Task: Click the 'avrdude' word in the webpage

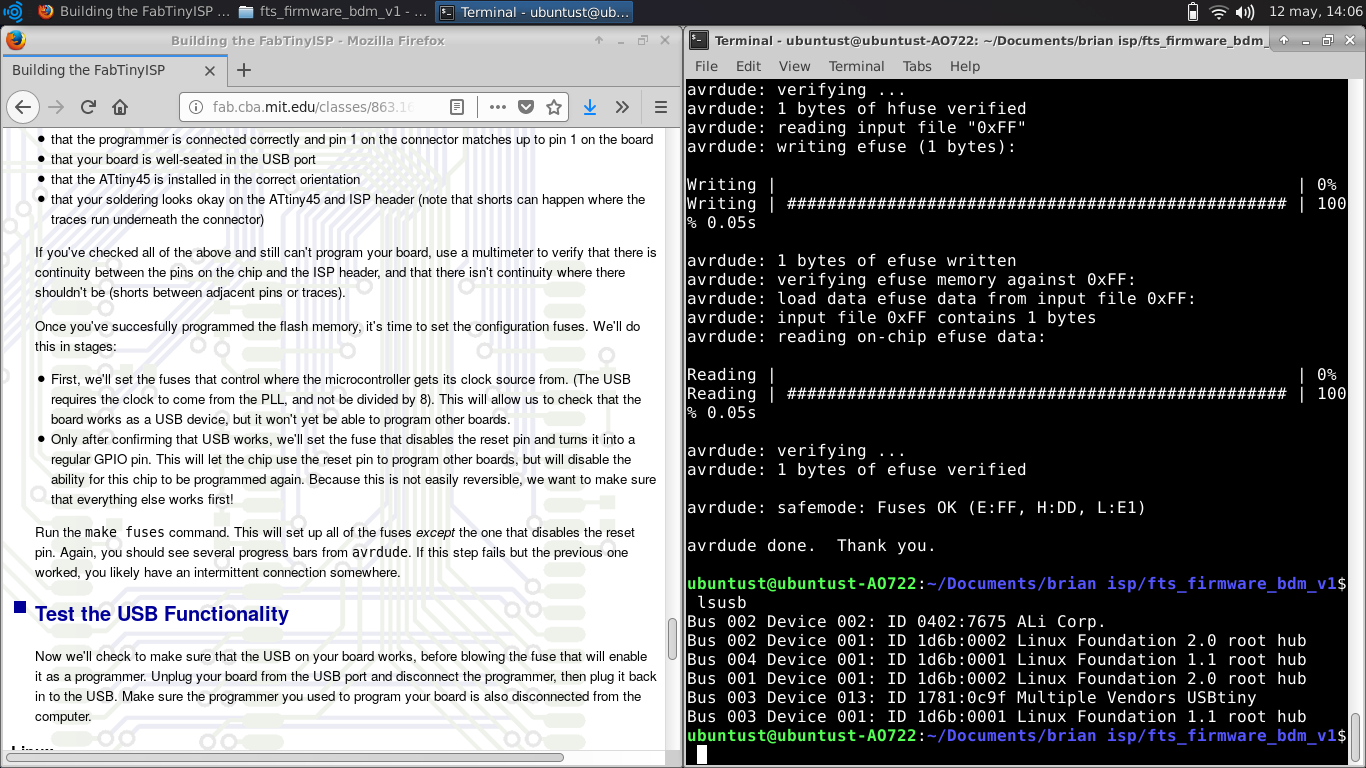Action: pos(380,552)
